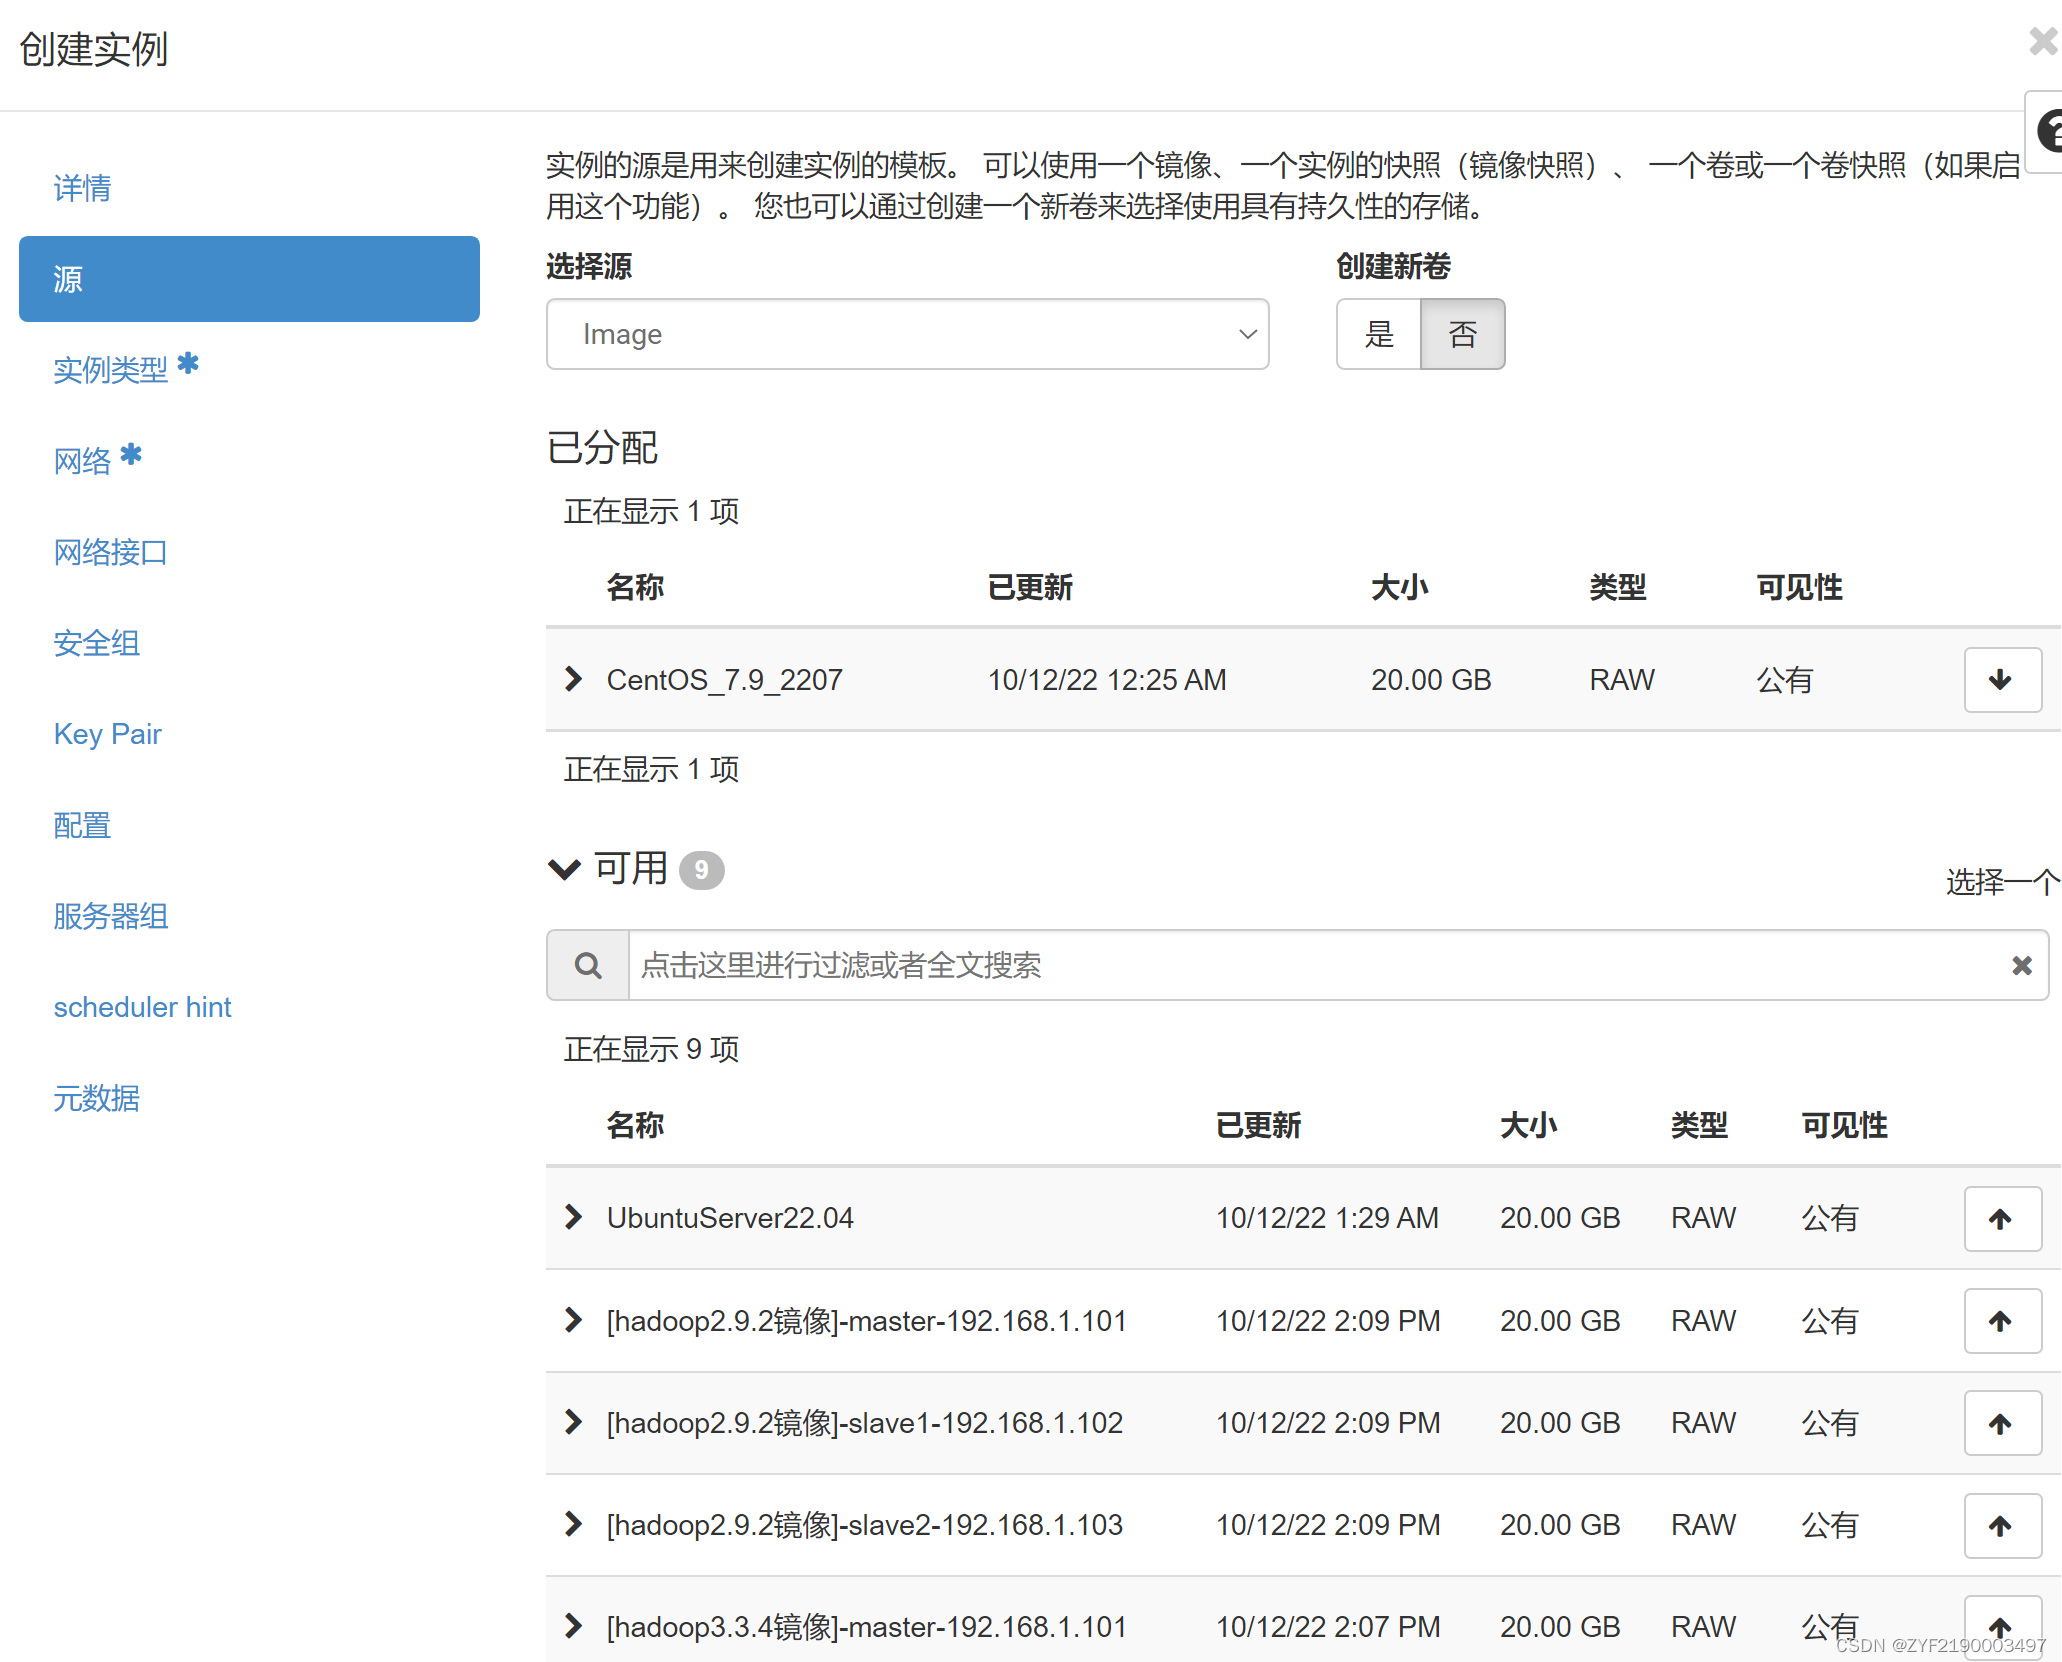Expand CentOS_7.9_2207 row details
Screen dimensions: 2062x1662
pyautogui.click(x=573, y=679)
